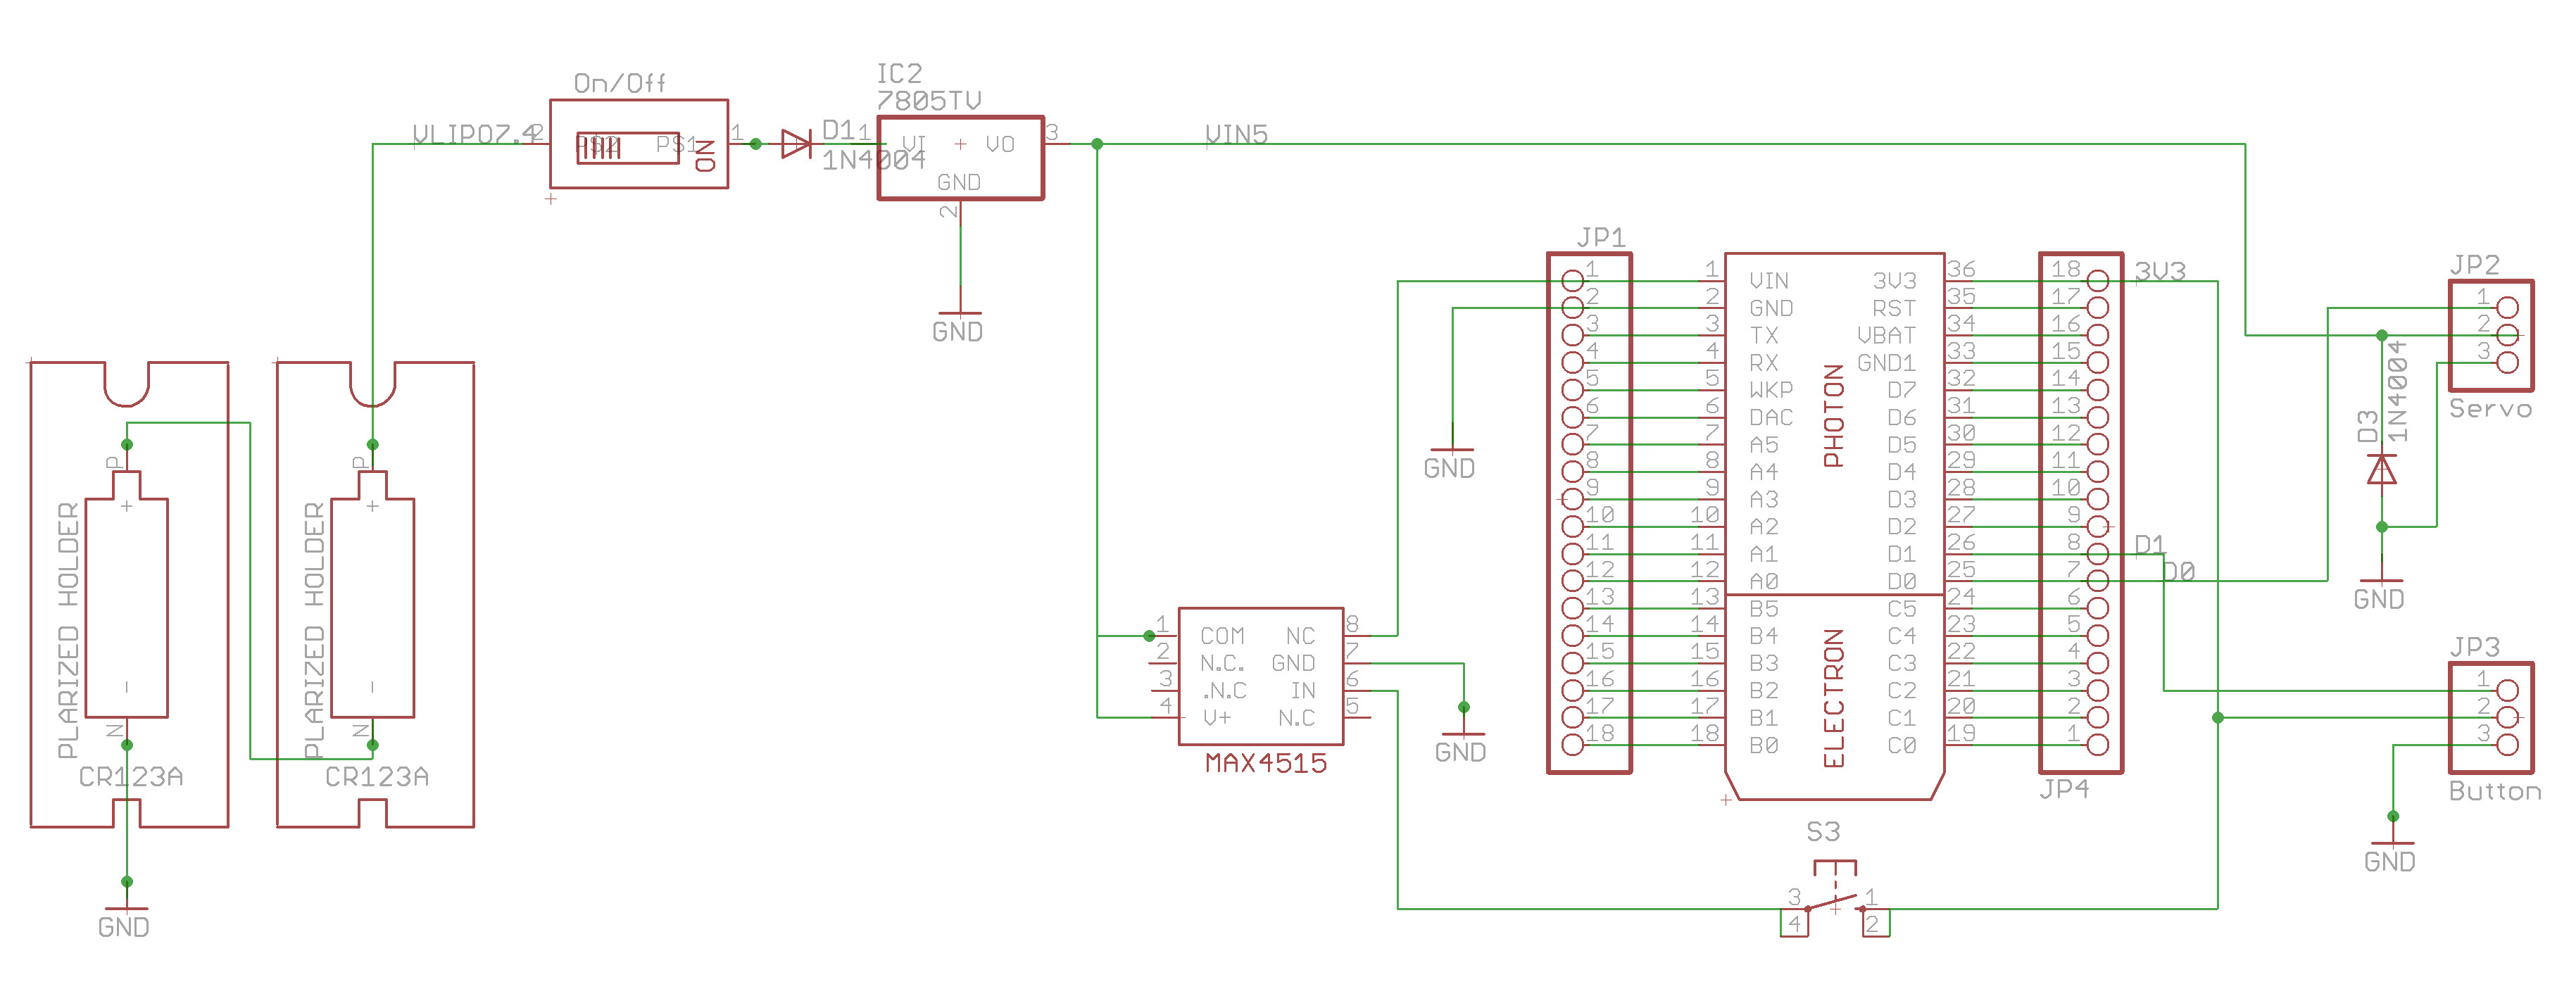Viewport: 2576px width, 989px height.
Task: Select the left CR123A battery holder
Action: click(x=129, y=594)
